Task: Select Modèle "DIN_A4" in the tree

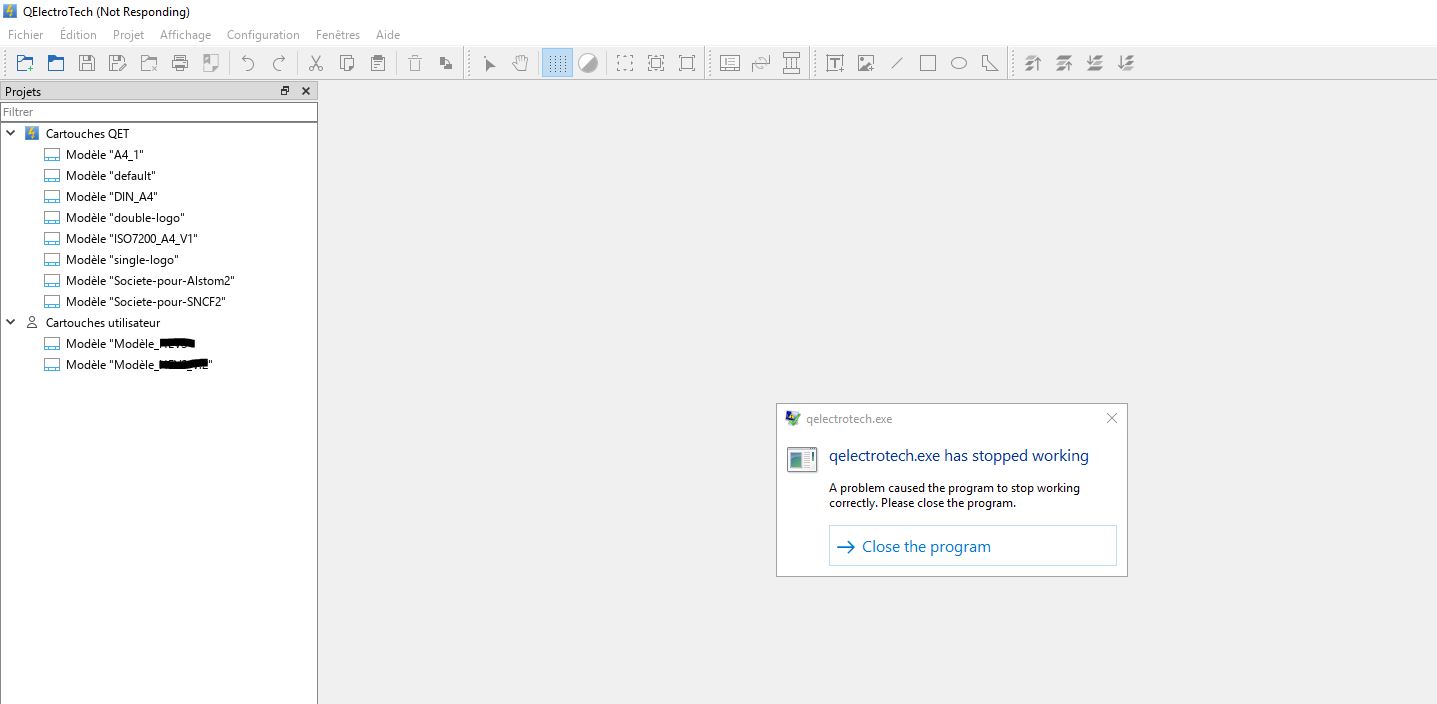Action: pos(111,197)
